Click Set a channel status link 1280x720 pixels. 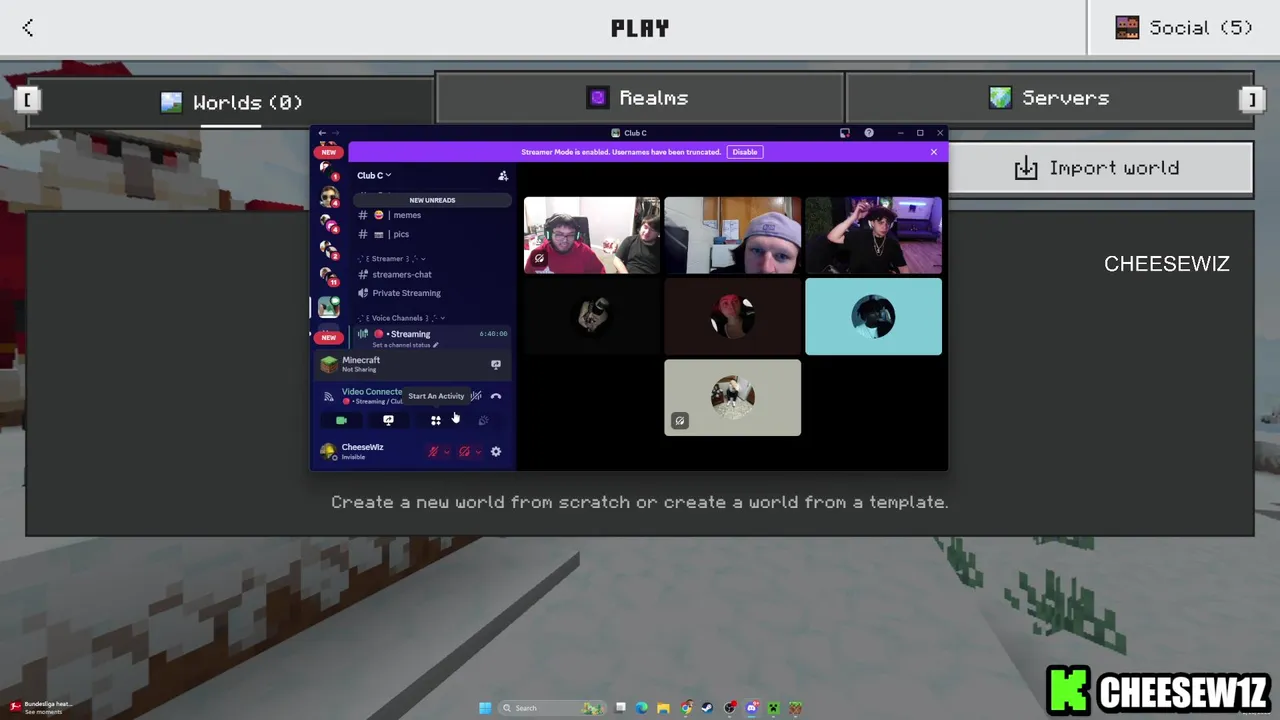click(404, 345)
